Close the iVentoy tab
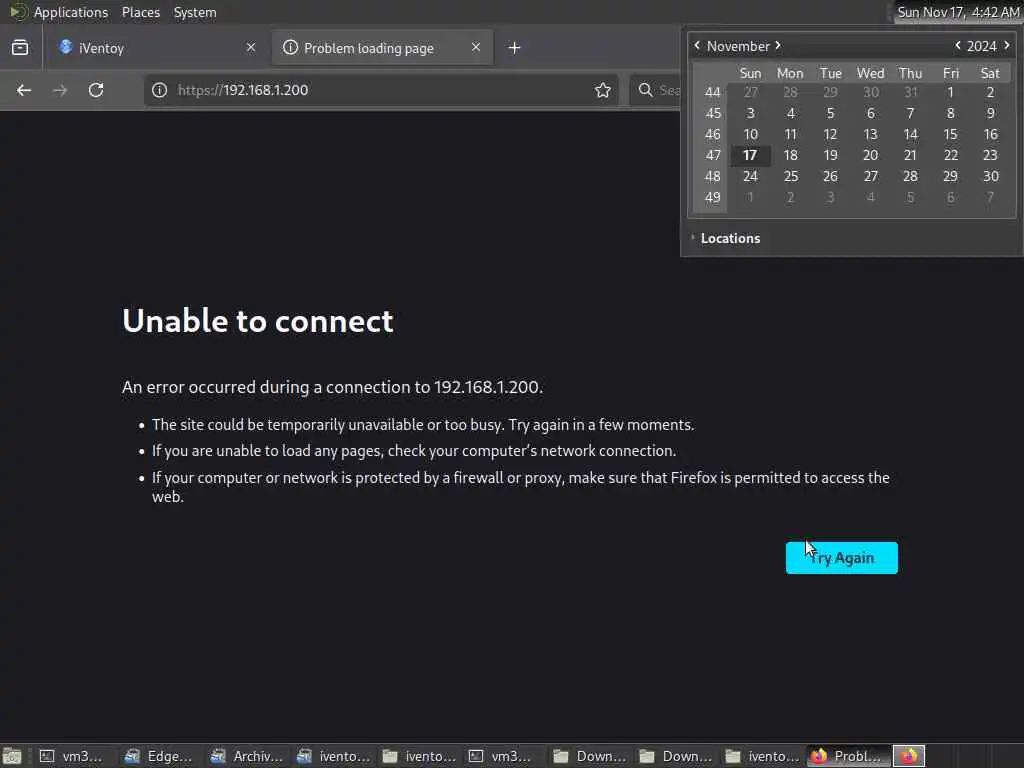 tap(251, 47)
